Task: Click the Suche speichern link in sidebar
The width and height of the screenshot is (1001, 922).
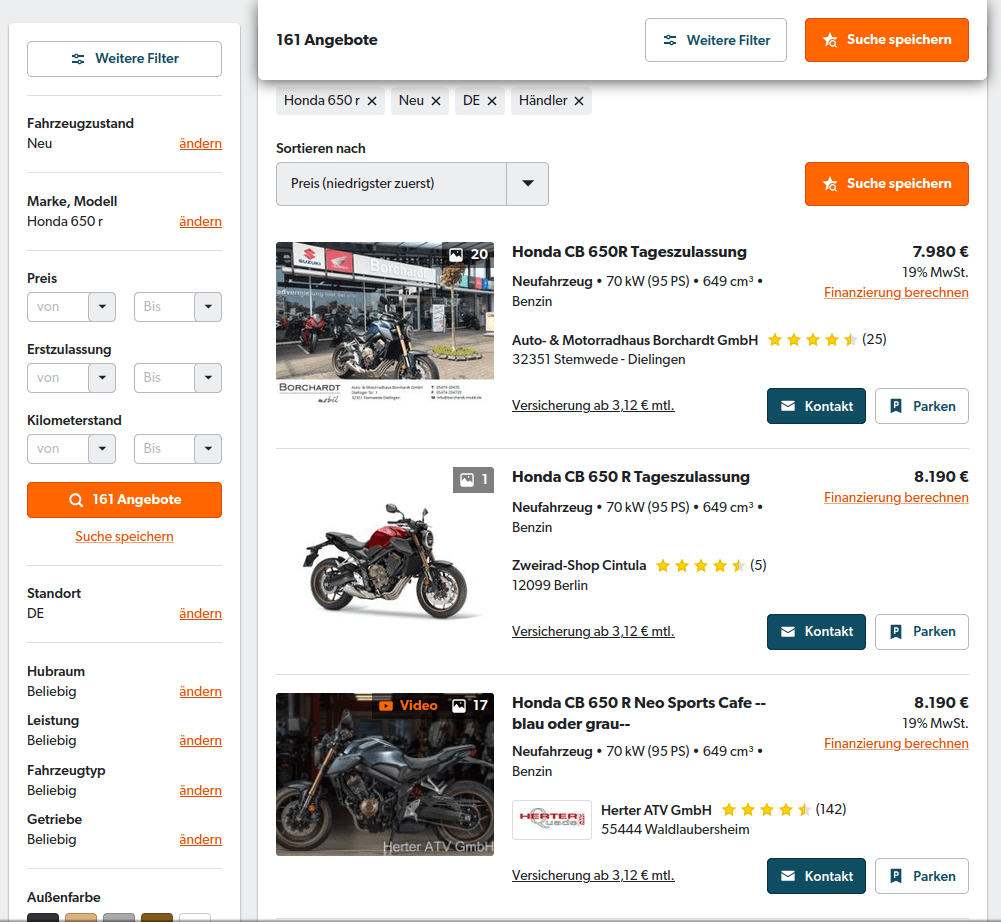Action: 124,536
